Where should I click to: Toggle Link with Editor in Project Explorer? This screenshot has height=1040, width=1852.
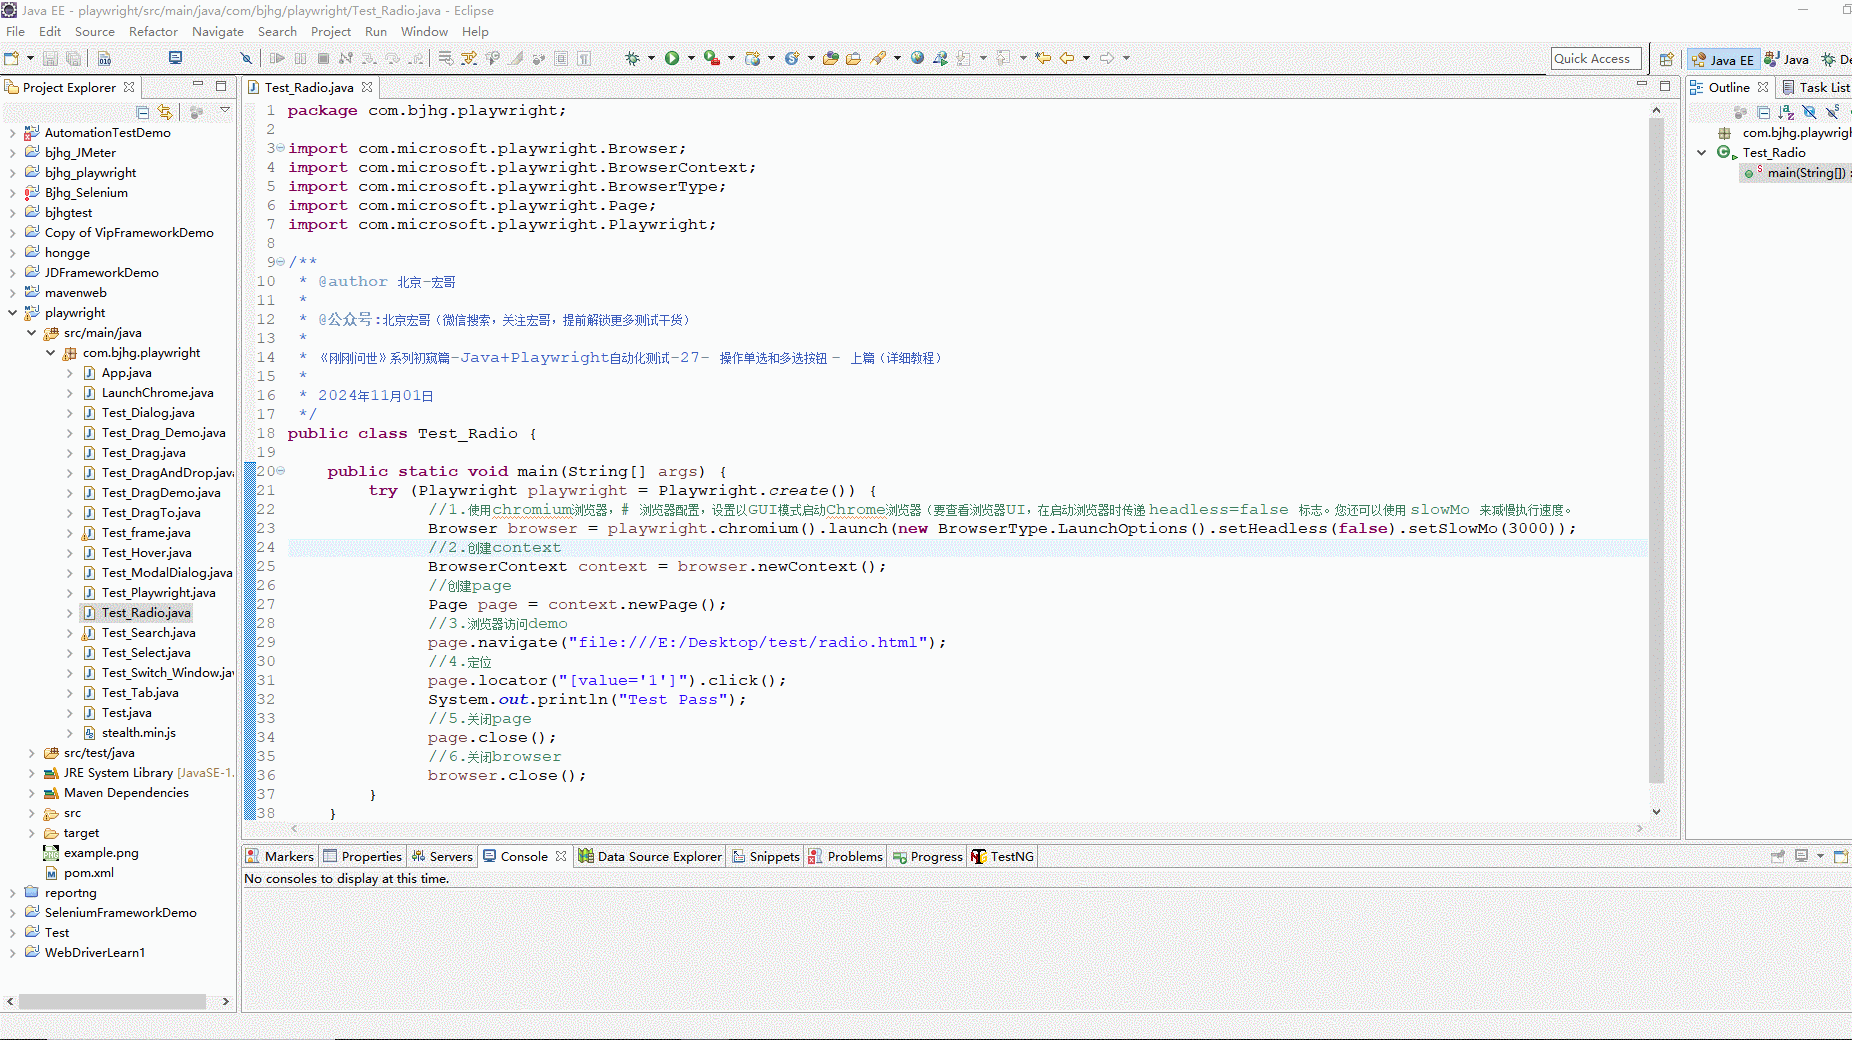[165, 112]
